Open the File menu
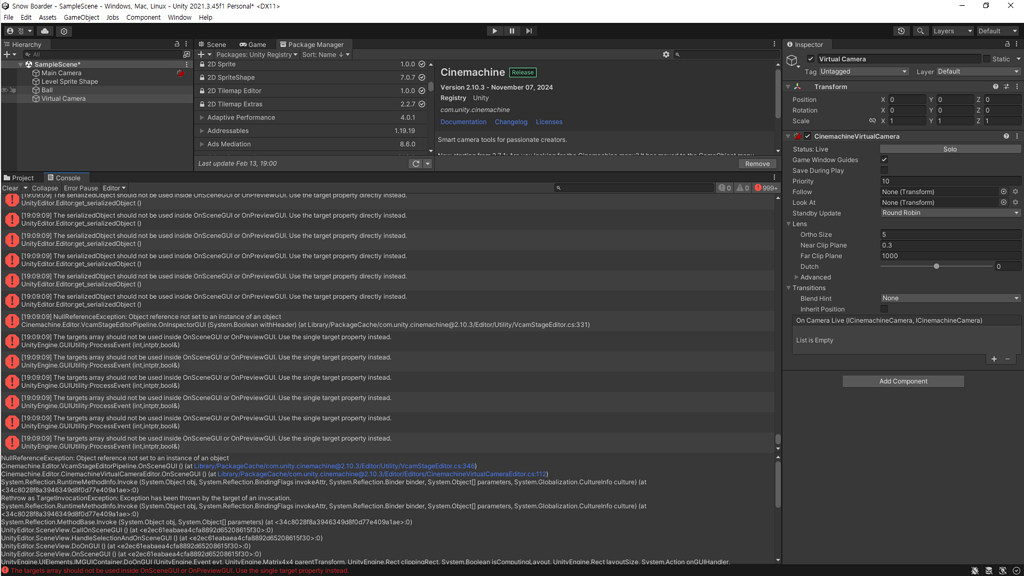This screenshot has width=1024, height=576. [8, 18]
